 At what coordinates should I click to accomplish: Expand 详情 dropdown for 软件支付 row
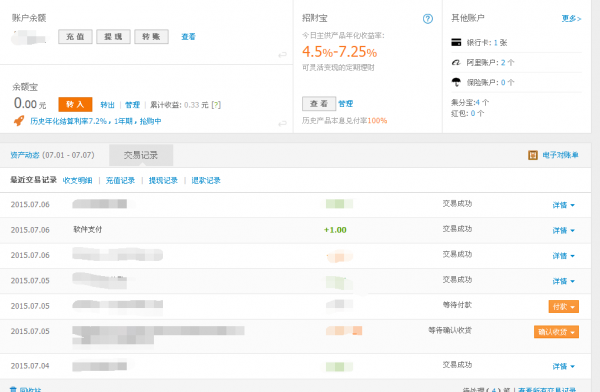pos(563,230)
